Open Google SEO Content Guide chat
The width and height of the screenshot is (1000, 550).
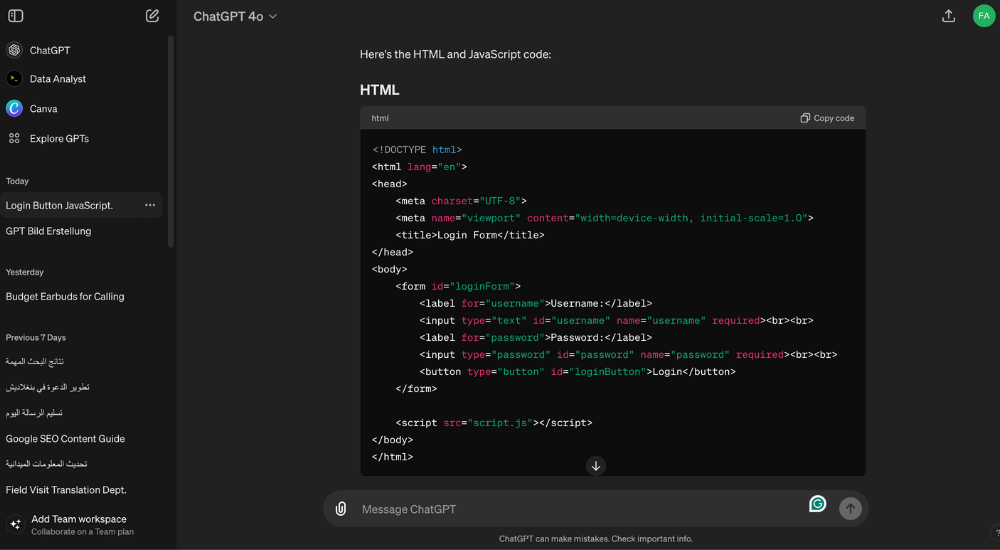(x=65, y=439)
